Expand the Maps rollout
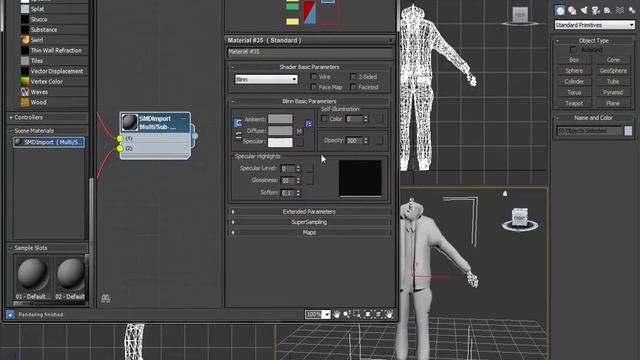Image resolution: width=640 pixels, height=360 pixels. (x=309, y=232)
